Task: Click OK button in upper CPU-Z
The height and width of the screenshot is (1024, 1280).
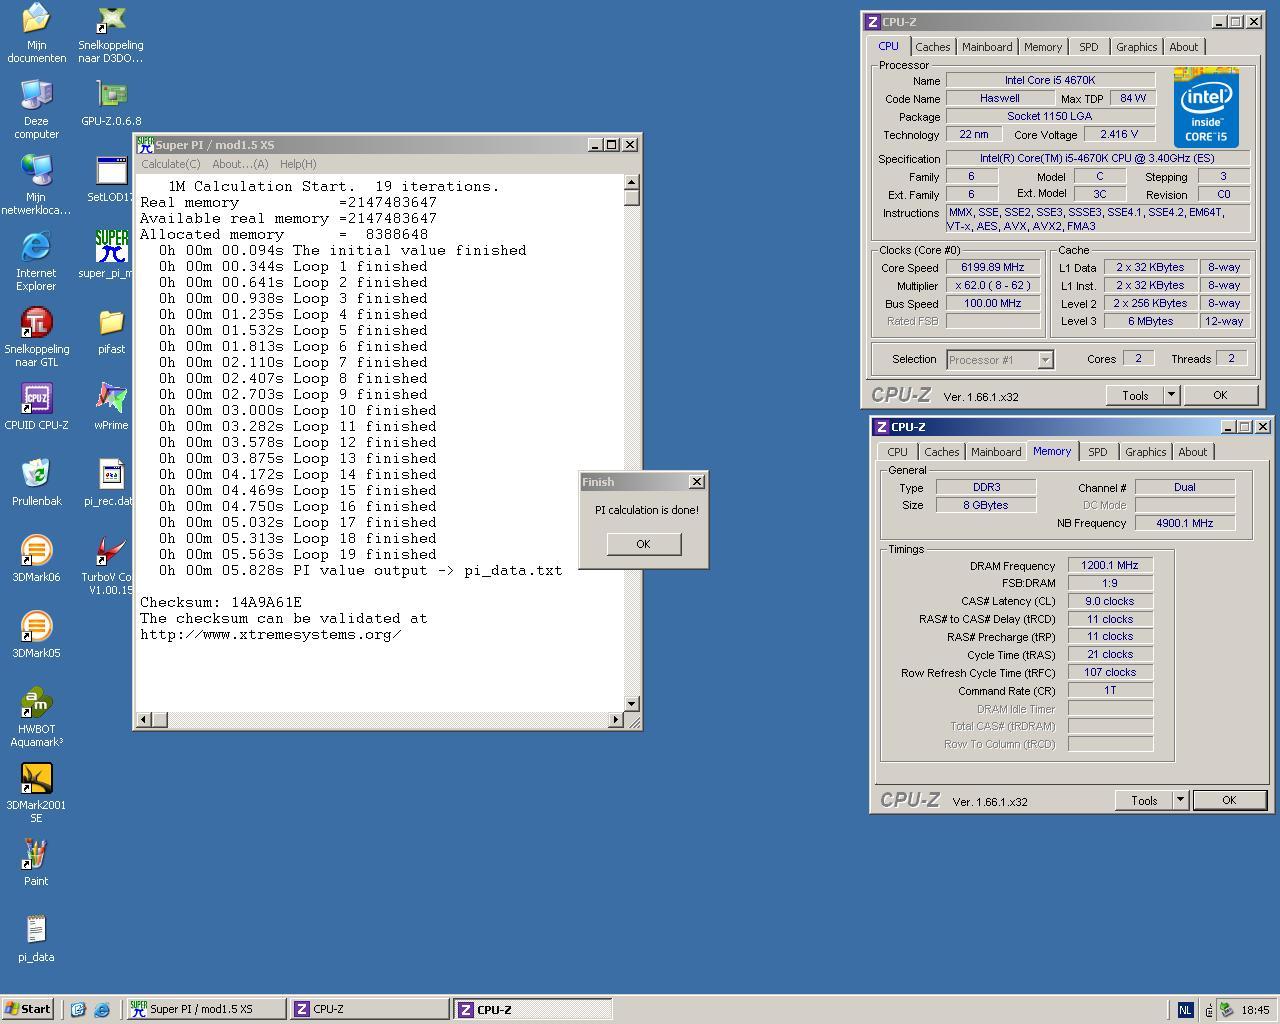Action: 1220,395
